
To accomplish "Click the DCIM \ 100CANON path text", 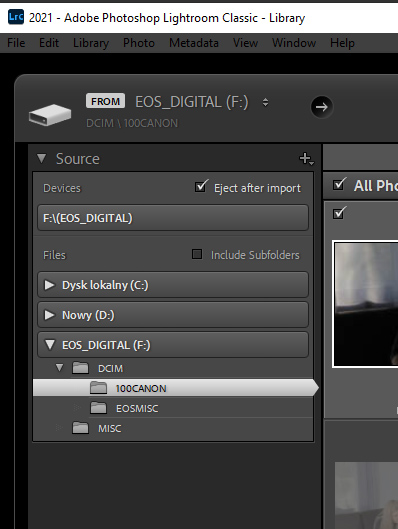I will [132, 123].
